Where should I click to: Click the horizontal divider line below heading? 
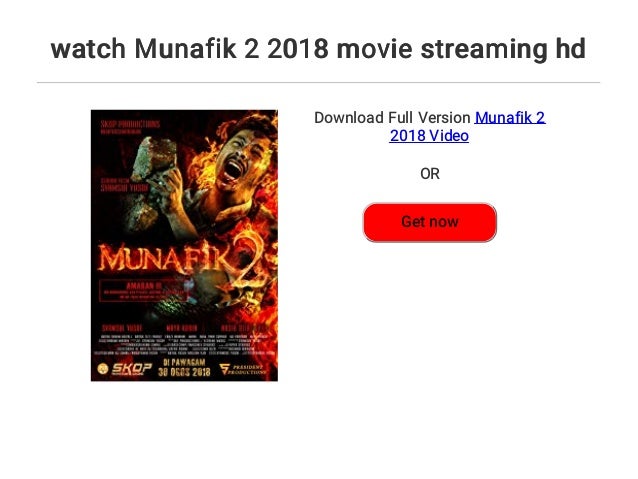(x=318, y=82)
